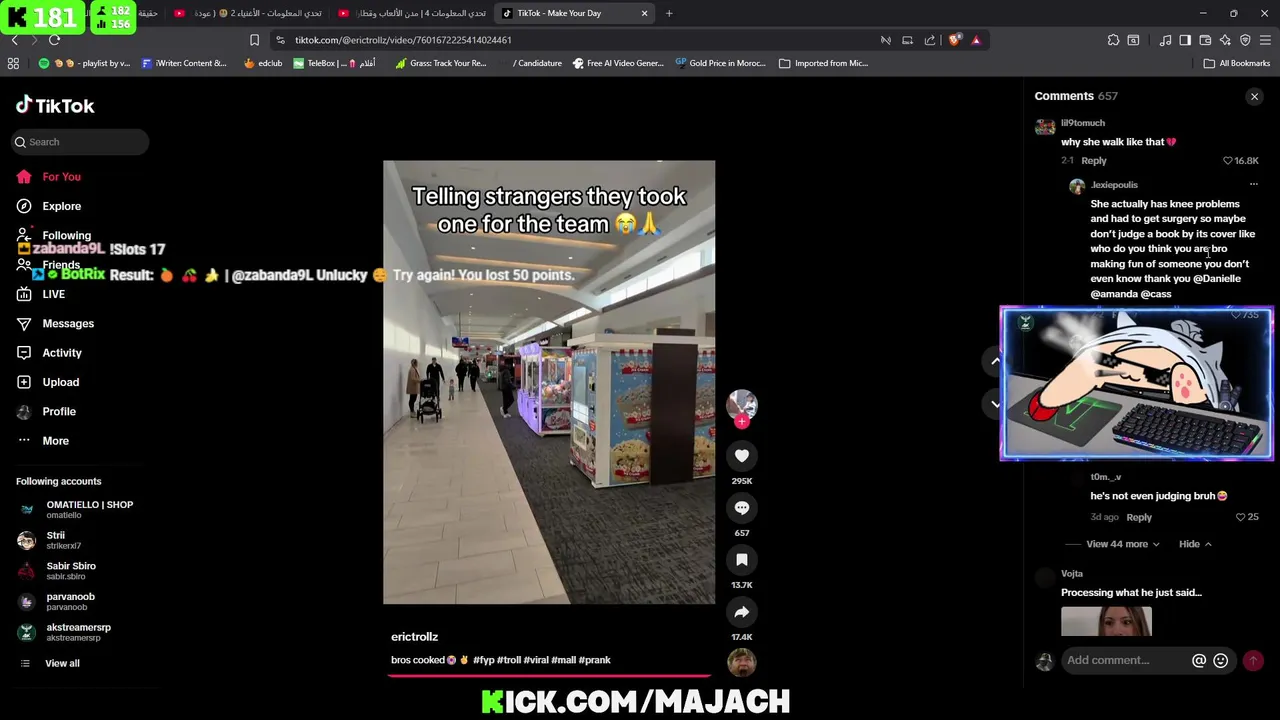The height and width of the screenshot is (720, 1280).
Task: Focus the Add comment input
Action: [x=1125, y=660]
